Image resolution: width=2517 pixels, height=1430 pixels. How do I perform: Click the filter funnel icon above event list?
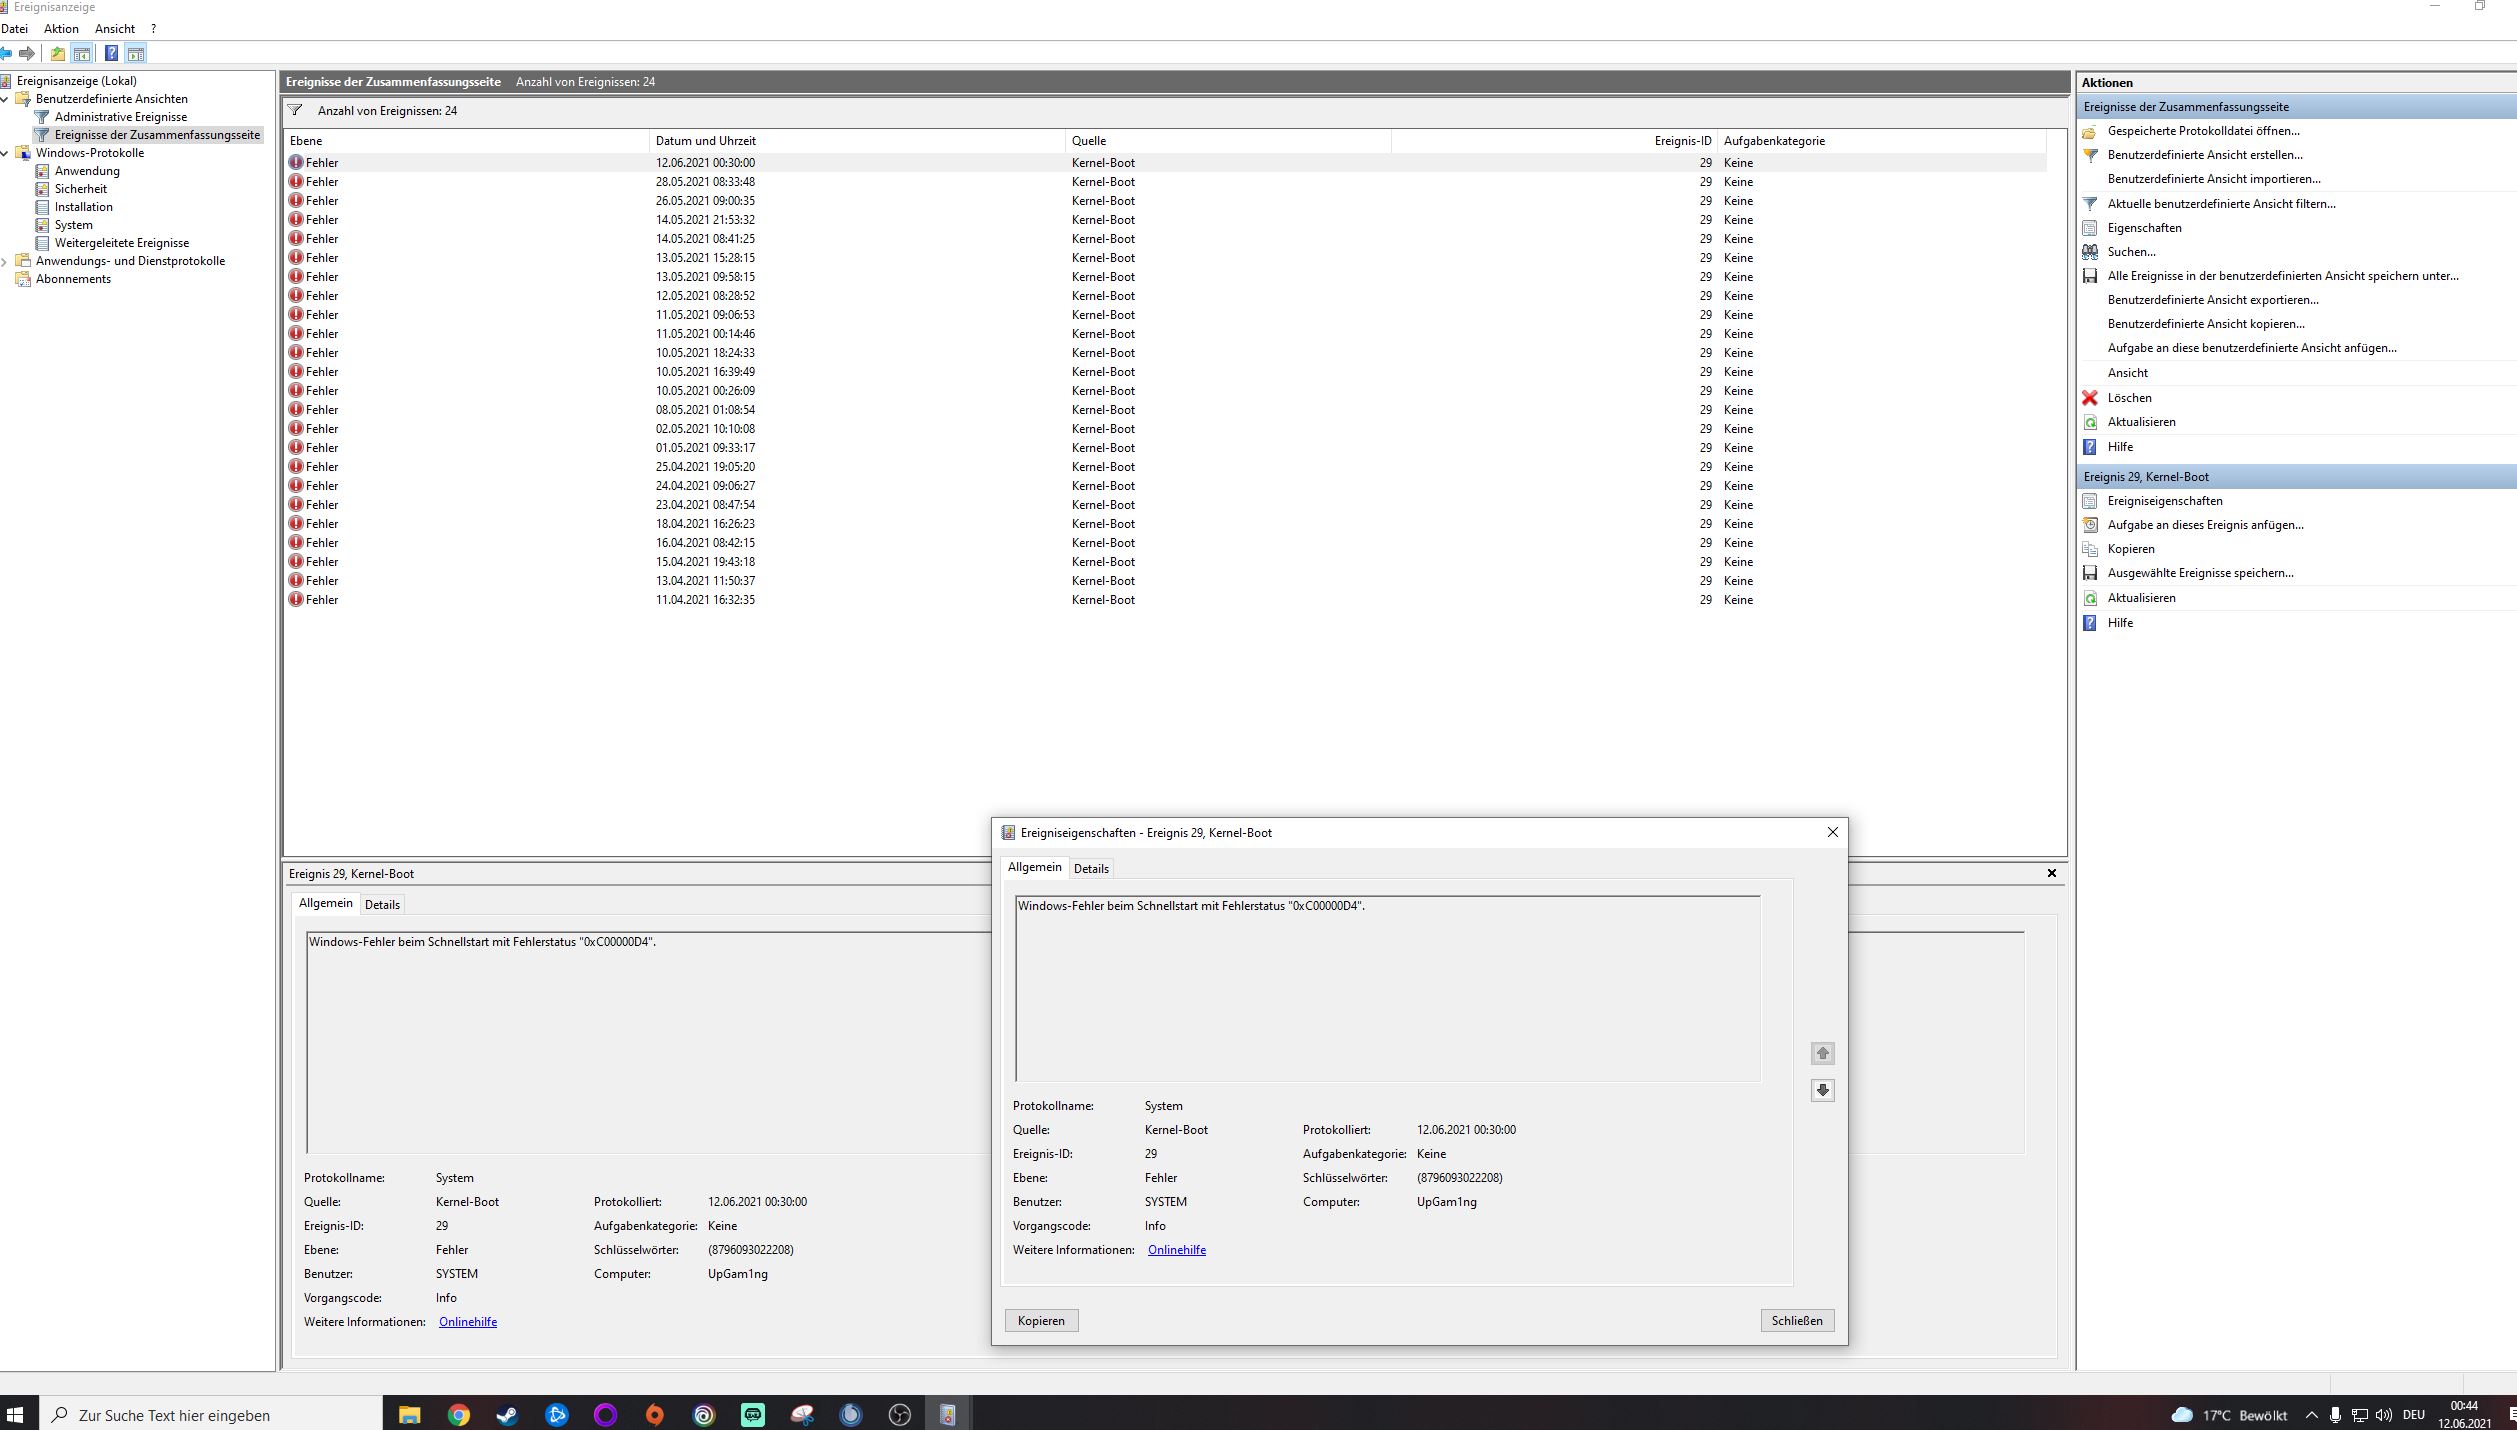[x=295, y=110]
